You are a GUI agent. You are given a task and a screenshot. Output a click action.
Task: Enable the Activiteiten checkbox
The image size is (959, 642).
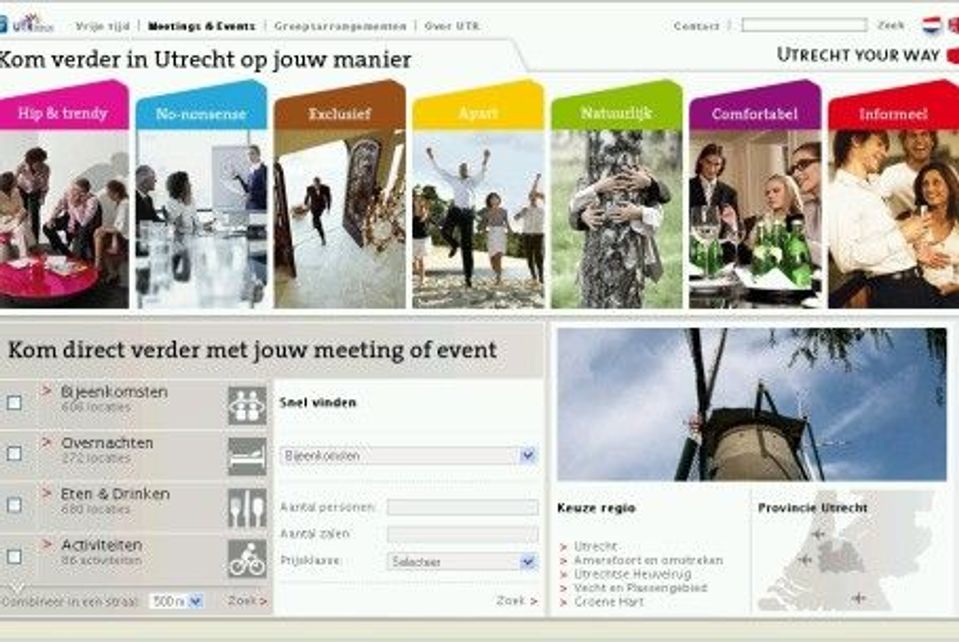(14, 556)
